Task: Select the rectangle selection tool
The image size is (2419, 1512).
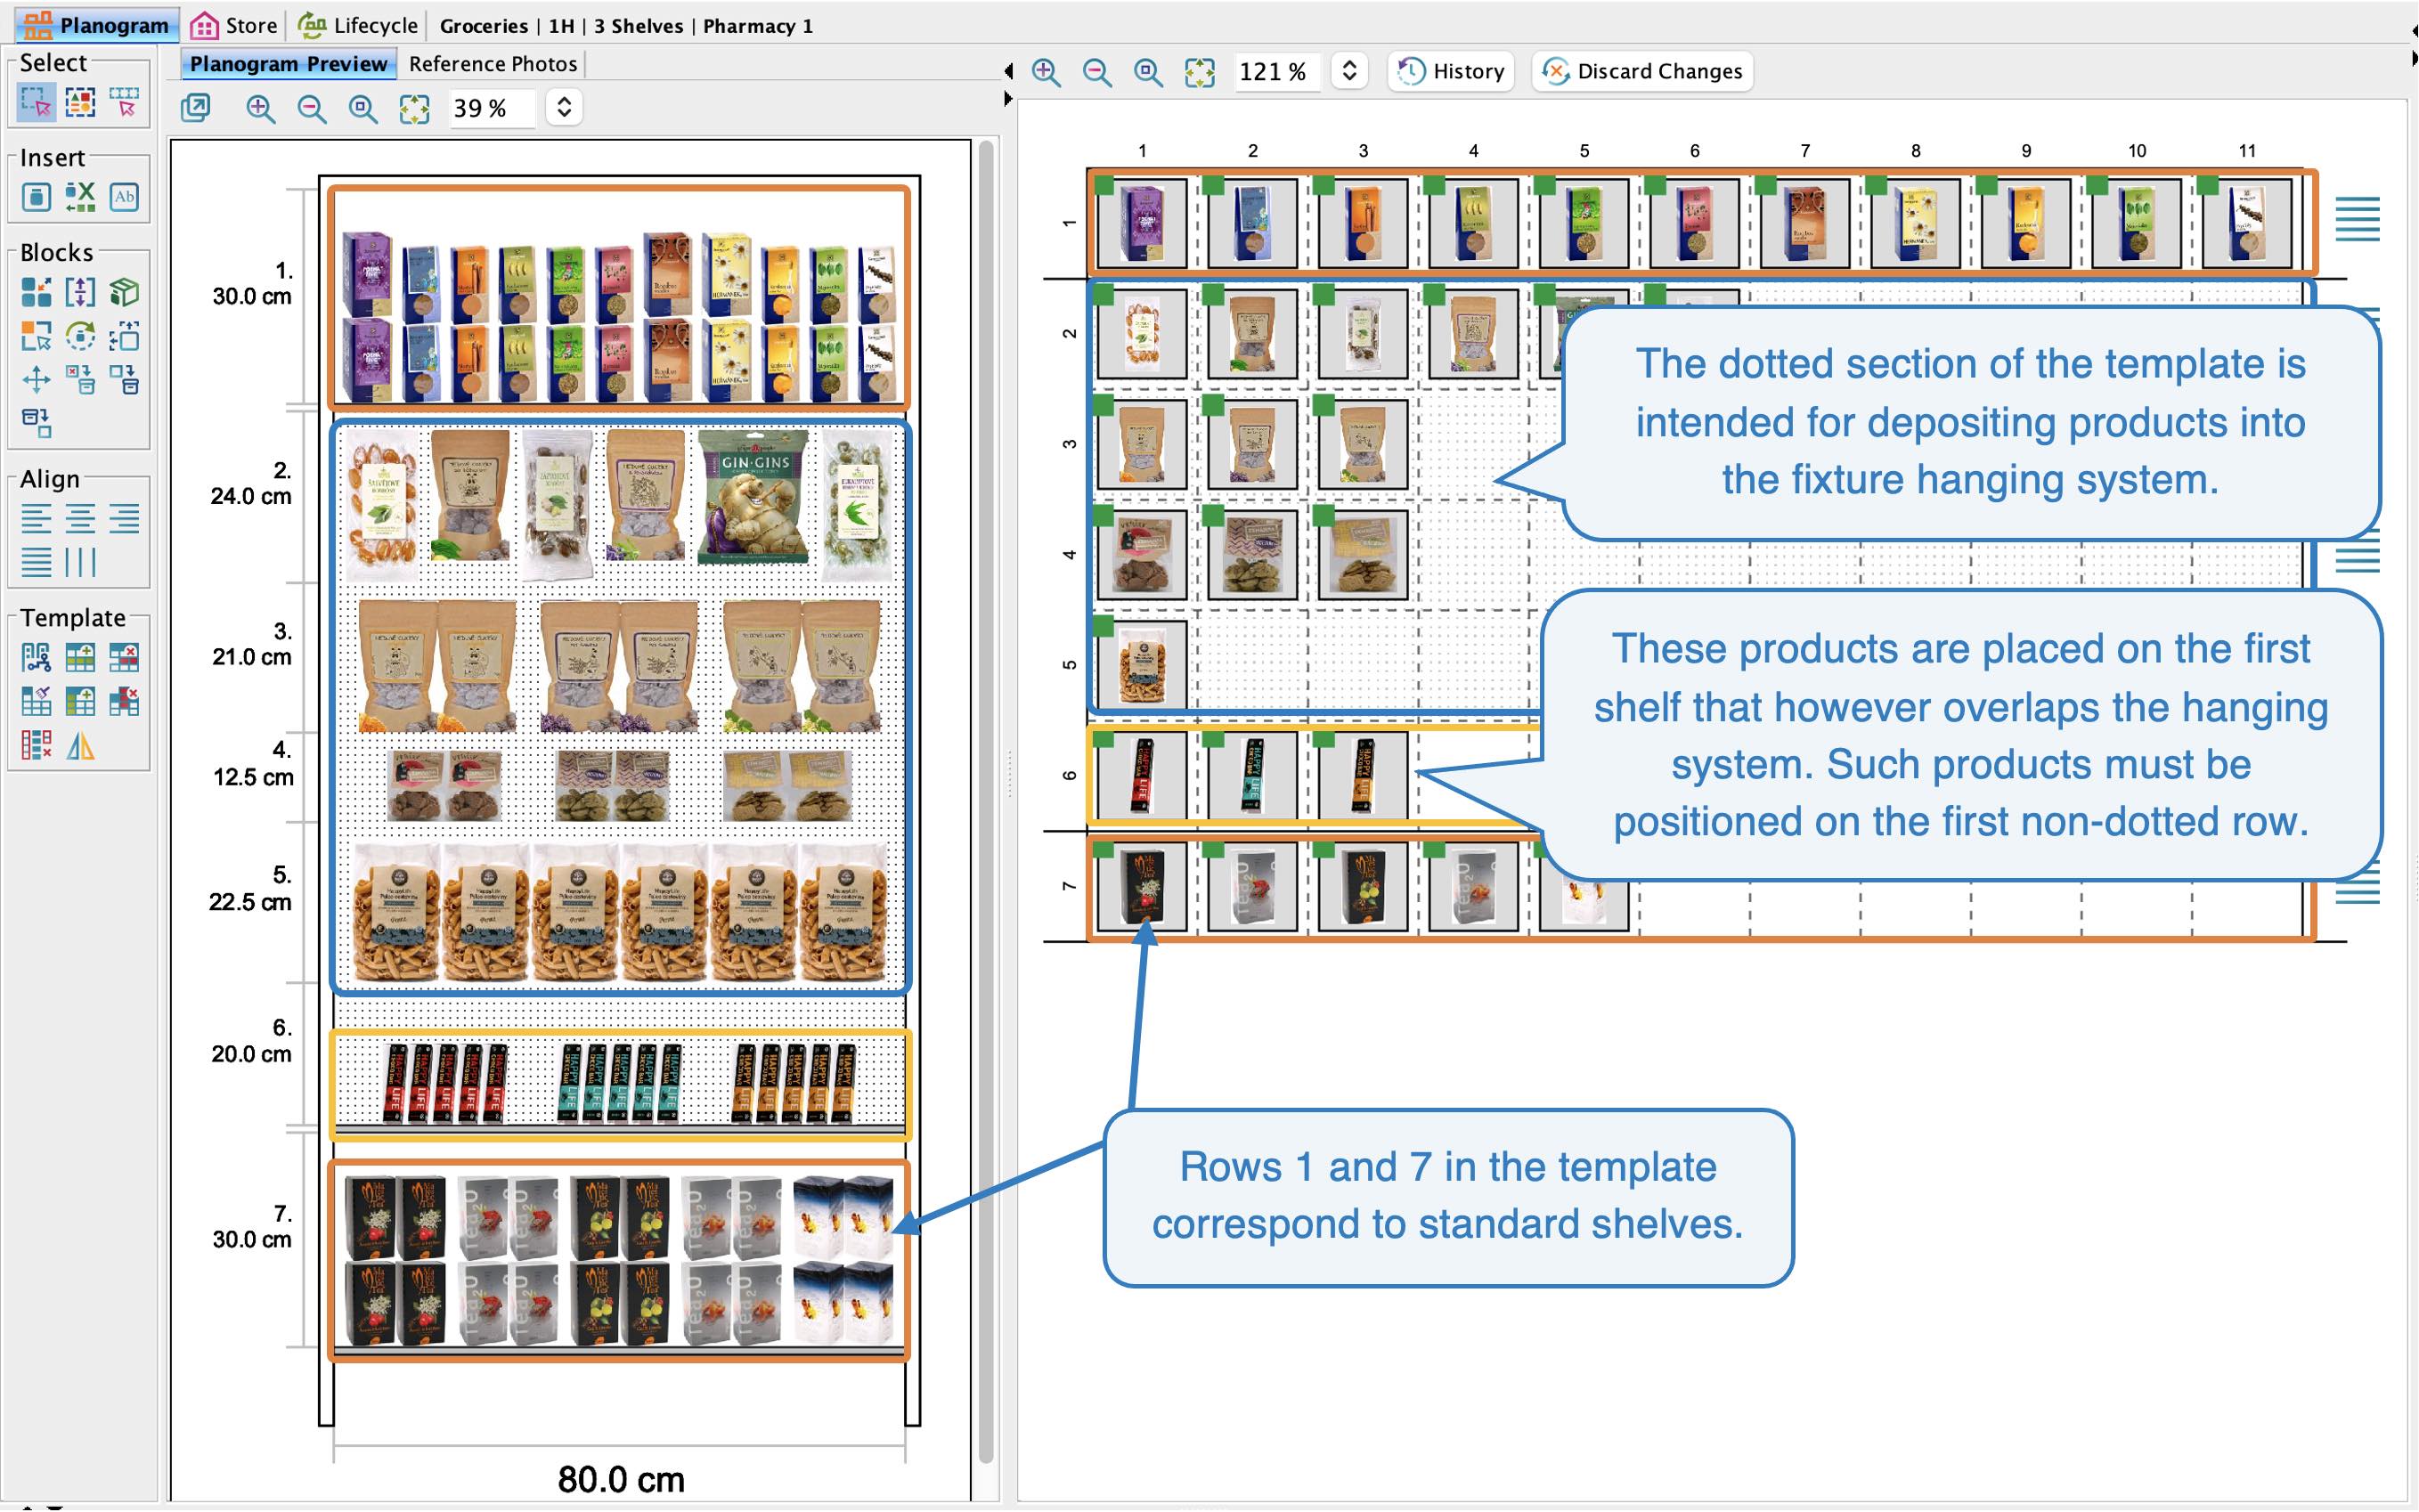Action: pos(36,102)
